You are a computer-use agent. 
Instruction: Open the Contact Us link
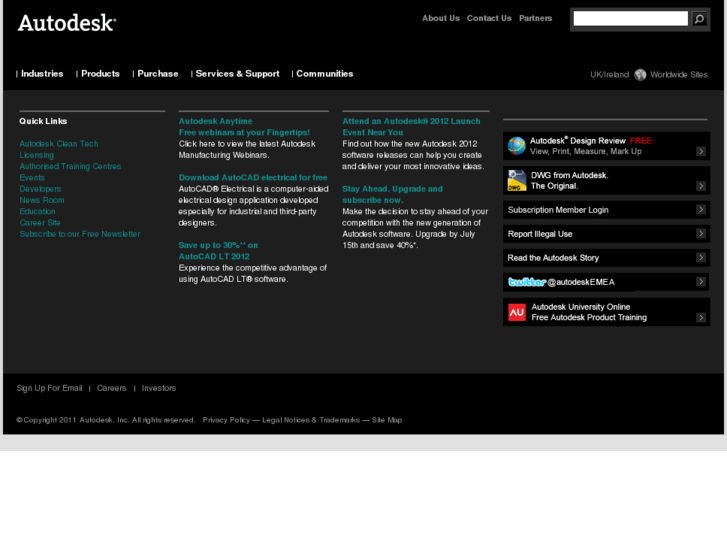click(489, 18)
